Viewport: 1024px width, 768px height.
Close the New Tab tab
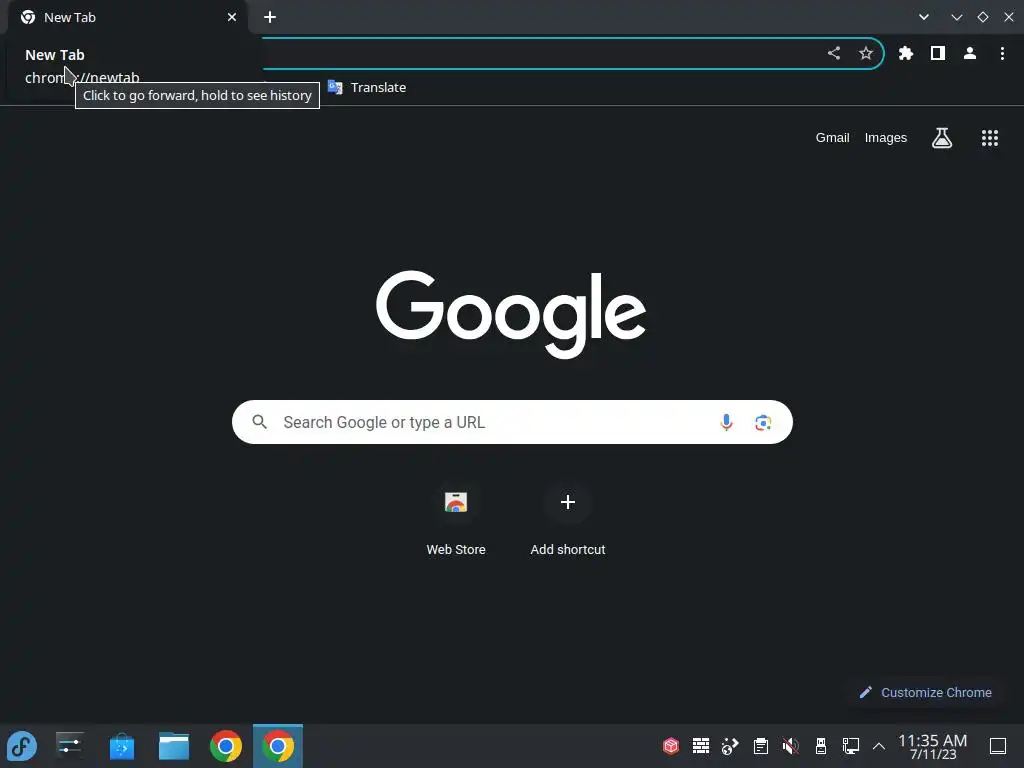point(232,17)
